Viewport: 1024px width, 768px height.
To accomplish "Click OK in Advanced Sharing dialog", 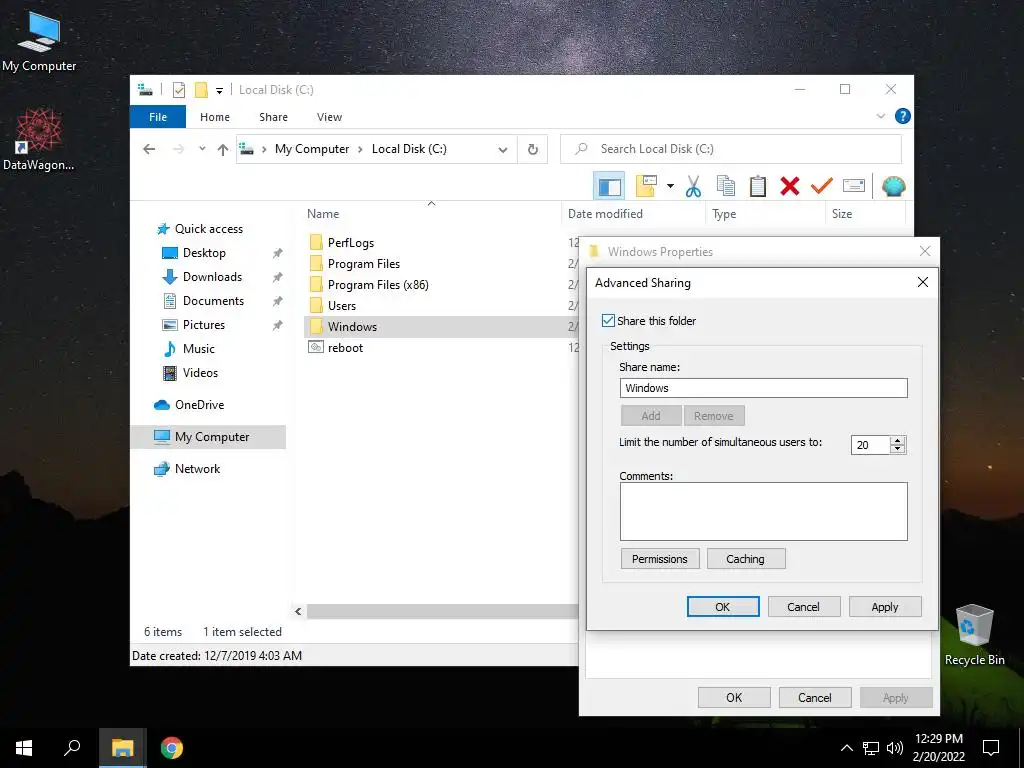I will point(723,607).
